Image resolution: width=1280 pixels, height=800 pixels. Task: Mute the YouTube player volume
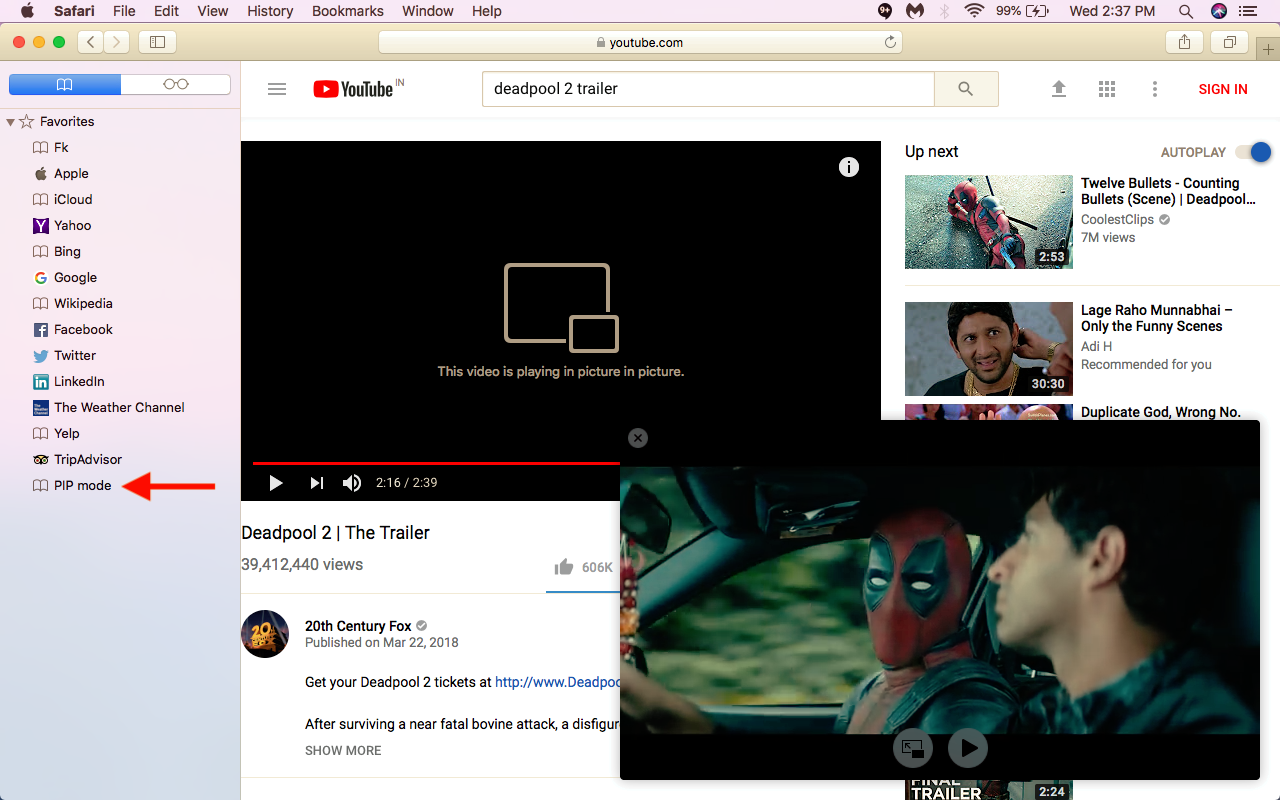[x=352, y=483]
